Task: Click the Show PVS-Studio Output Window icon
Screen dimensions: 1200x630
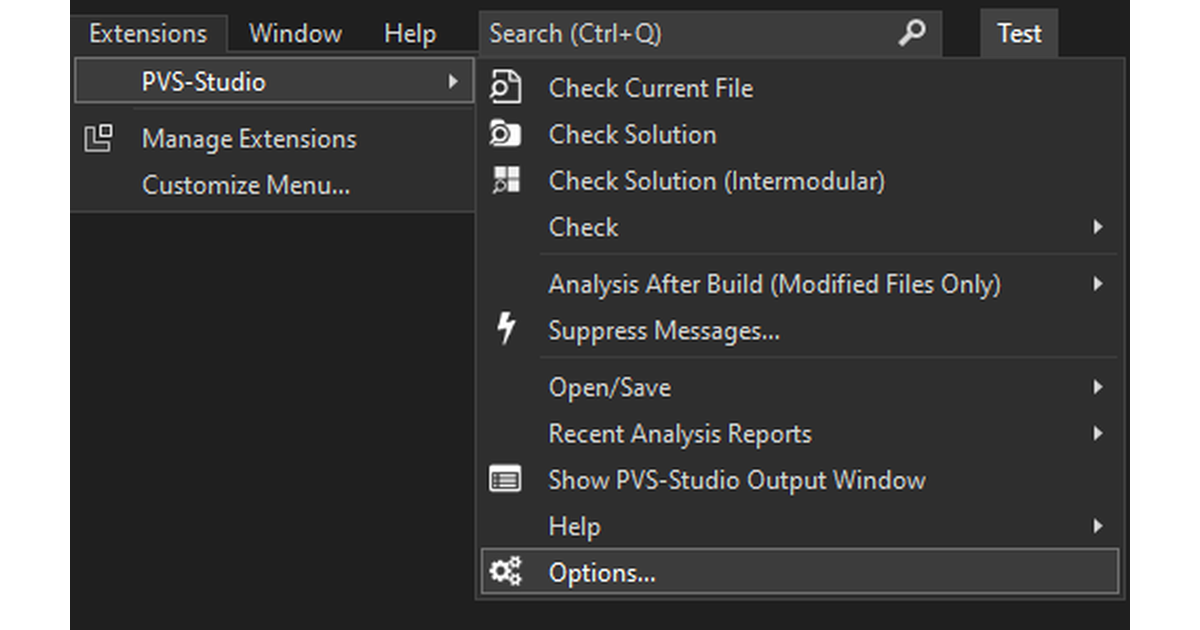Action: coord(507,480)
